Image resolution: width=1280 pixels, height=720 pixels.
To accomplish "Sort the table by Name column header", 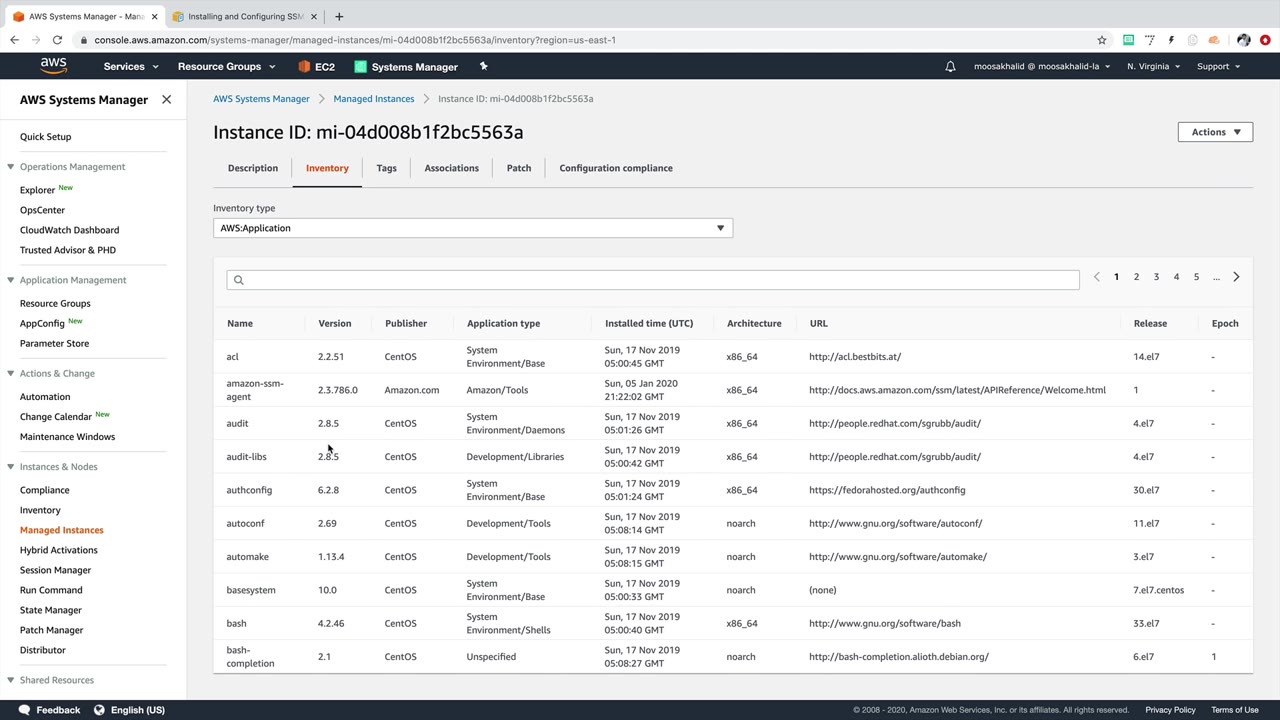I will (x=240, y=324).
